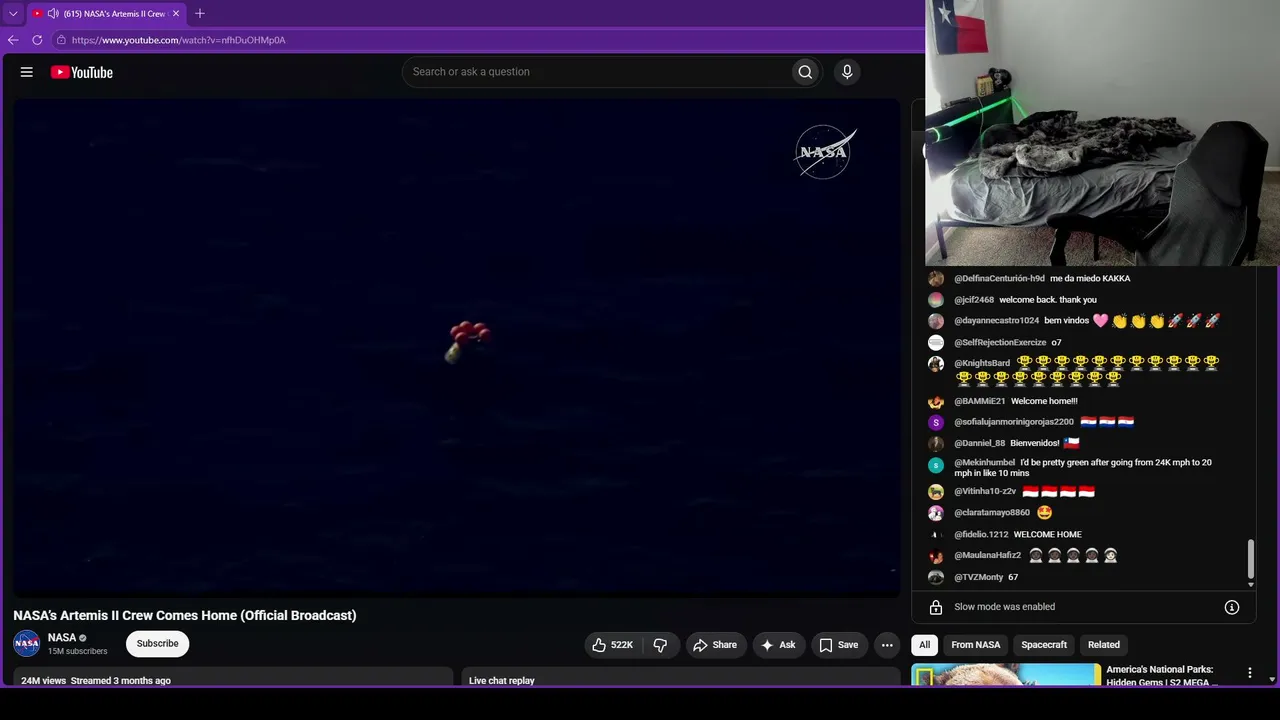Select the Related chip
Viewport: 1280px width, 720px height.
tap(1104, 645)
